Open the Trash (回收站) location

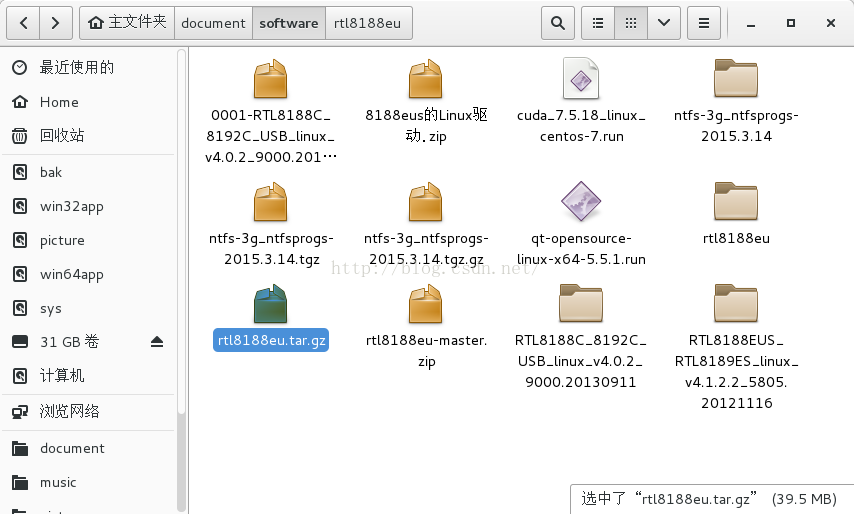(x=61, y=135)
